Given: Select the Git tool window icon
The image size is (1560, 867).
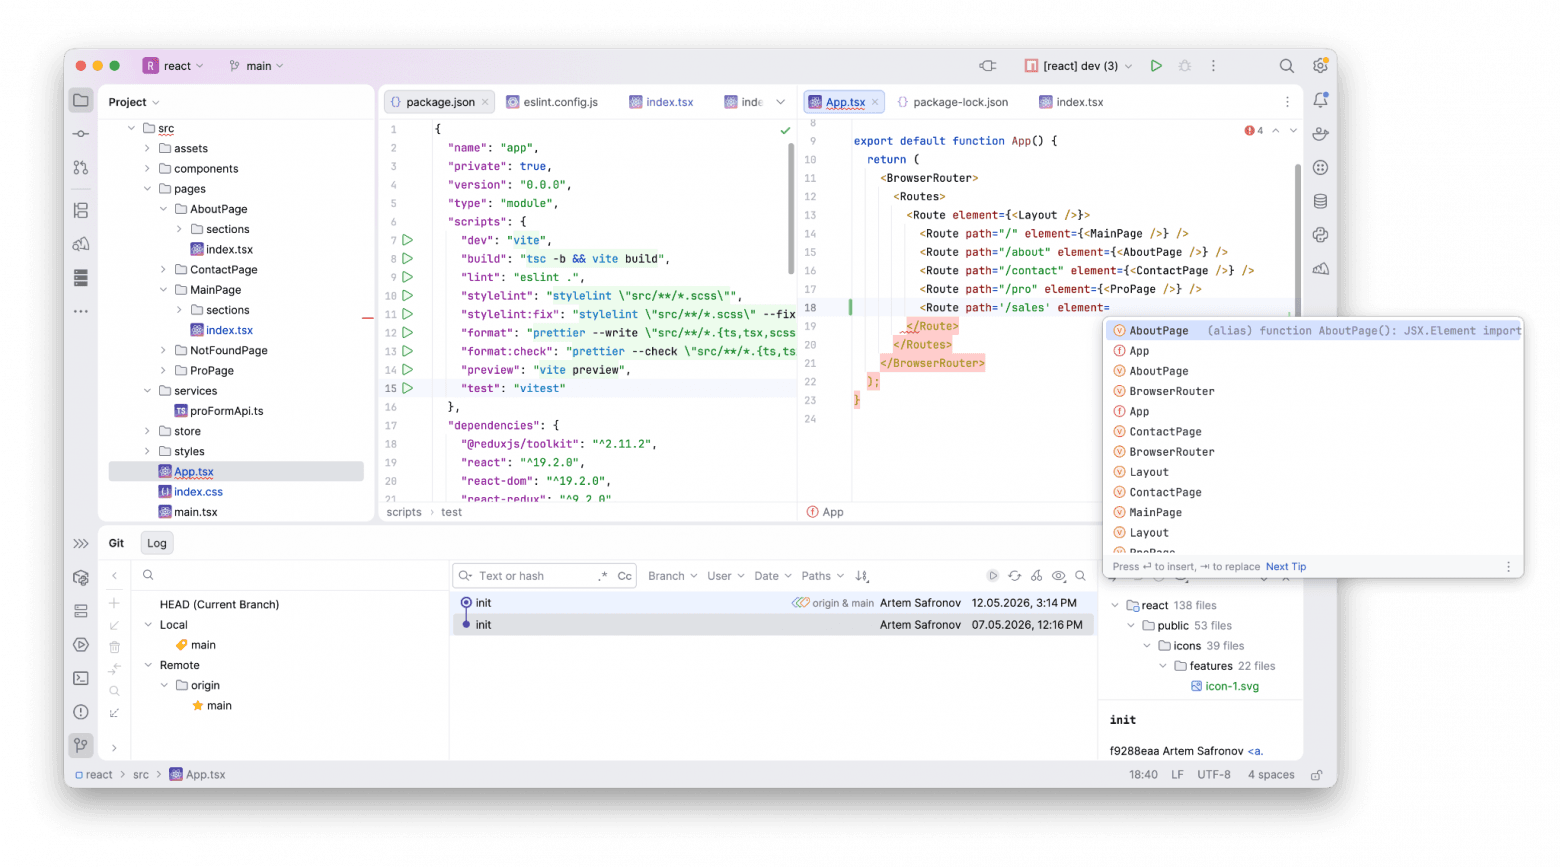Looking at the screenshot, I should 81,745.
